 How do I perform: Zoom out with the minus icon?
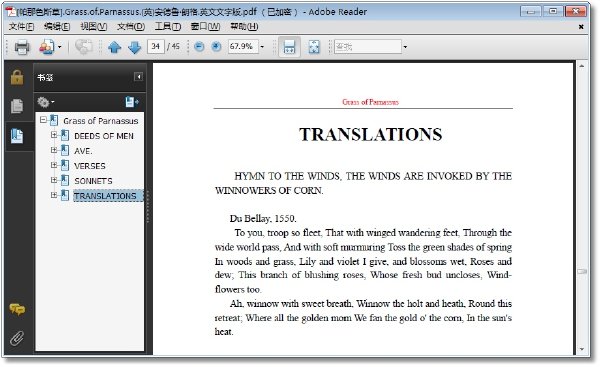tap(199, 47)
